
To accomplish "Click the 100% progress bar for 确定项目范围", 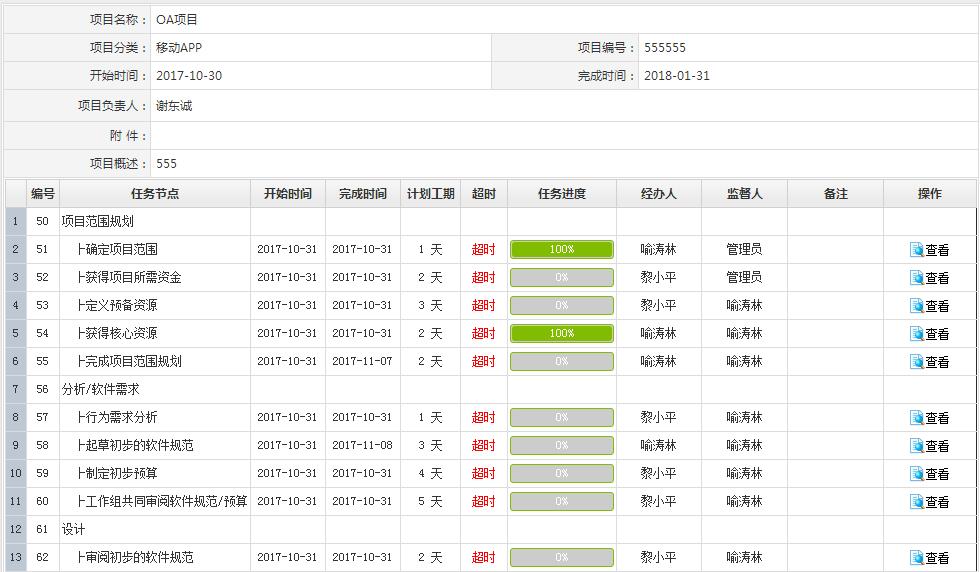I will click(561, 250).
